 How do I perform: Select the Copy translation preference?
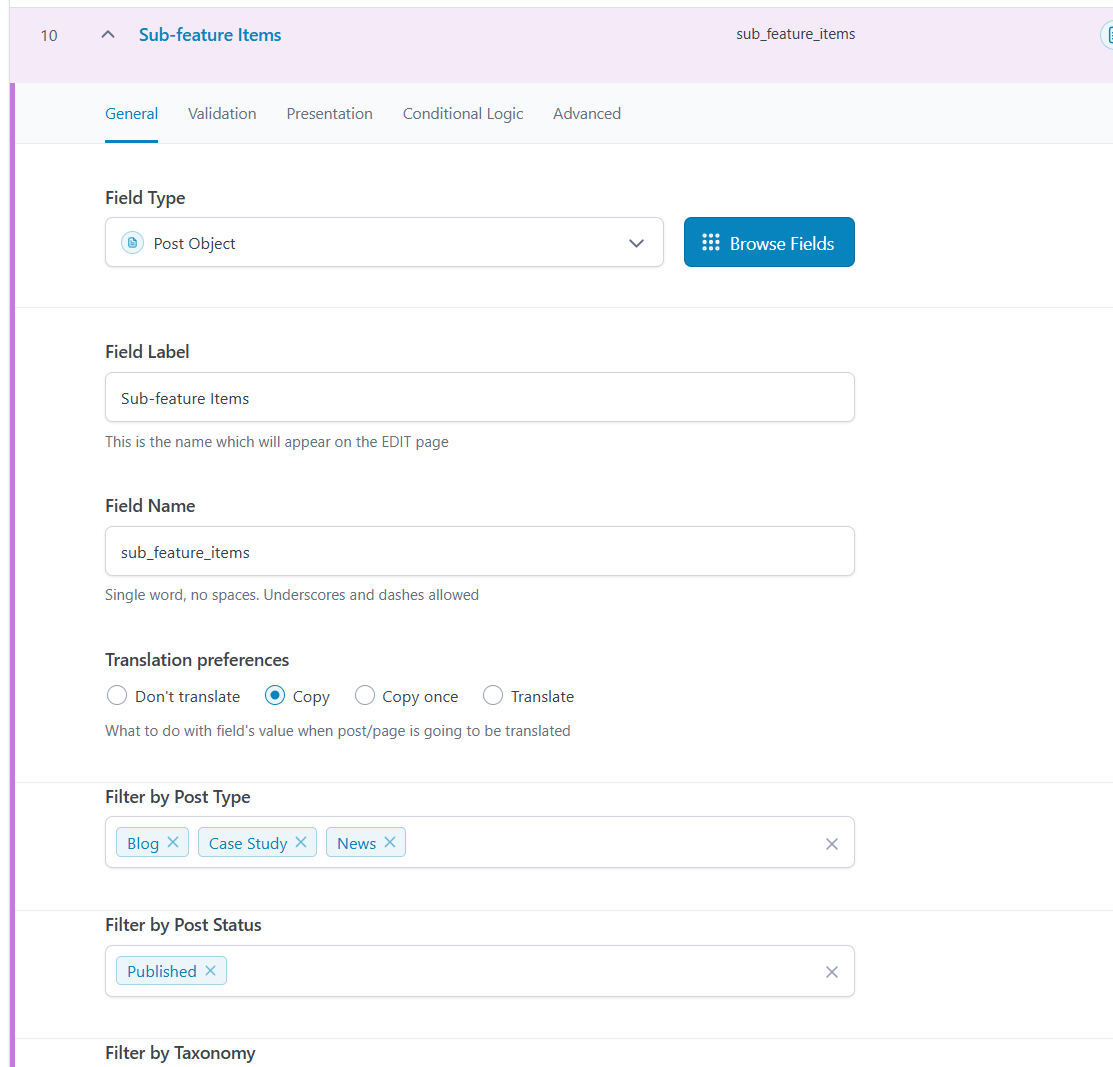tap(275, 696)
